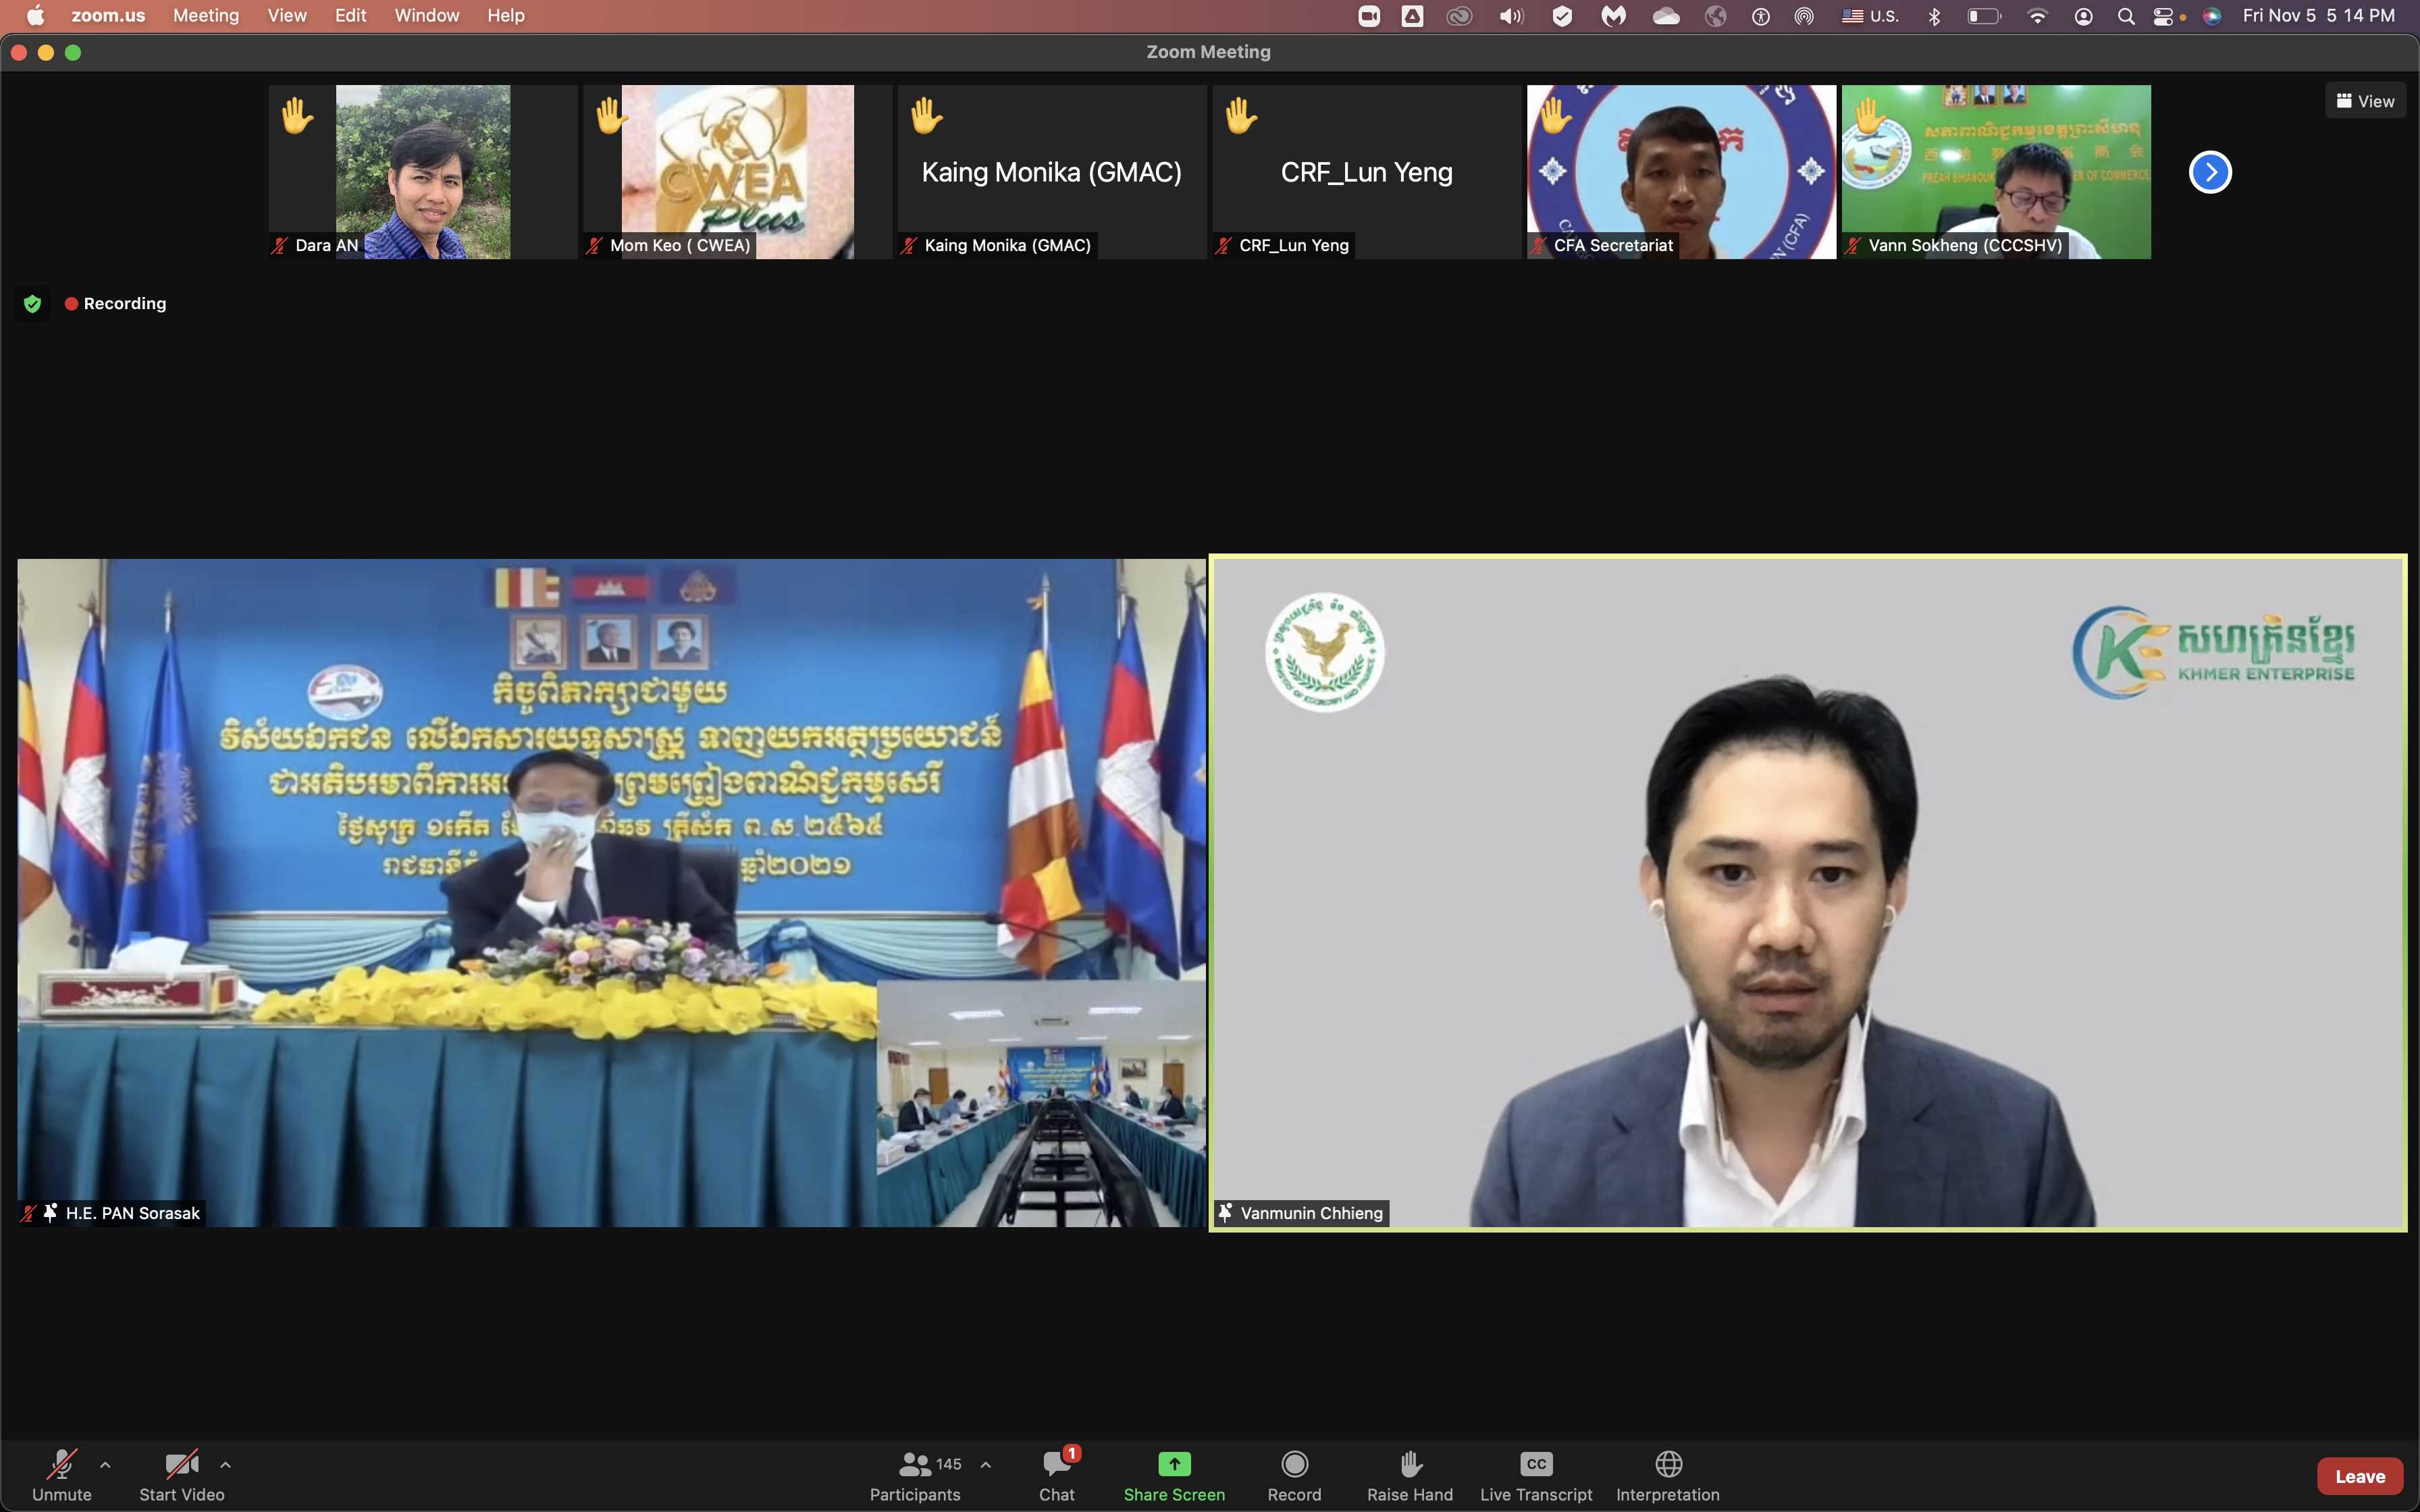Screen dimensions: 2420x1512
Task: Select Mom Keo (CWEA) thumbnail
Action: [x=738, y=172]
